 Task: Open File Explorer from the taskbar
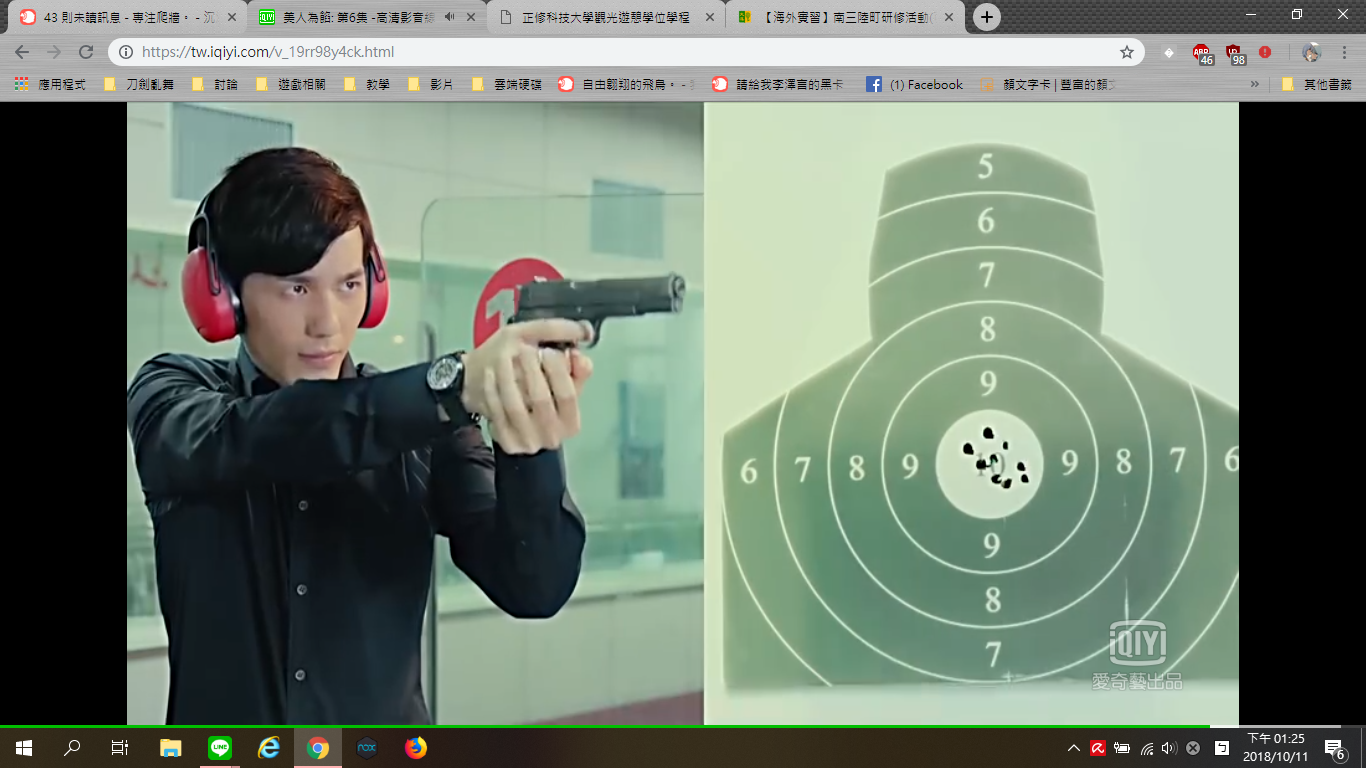coord(171,748)
